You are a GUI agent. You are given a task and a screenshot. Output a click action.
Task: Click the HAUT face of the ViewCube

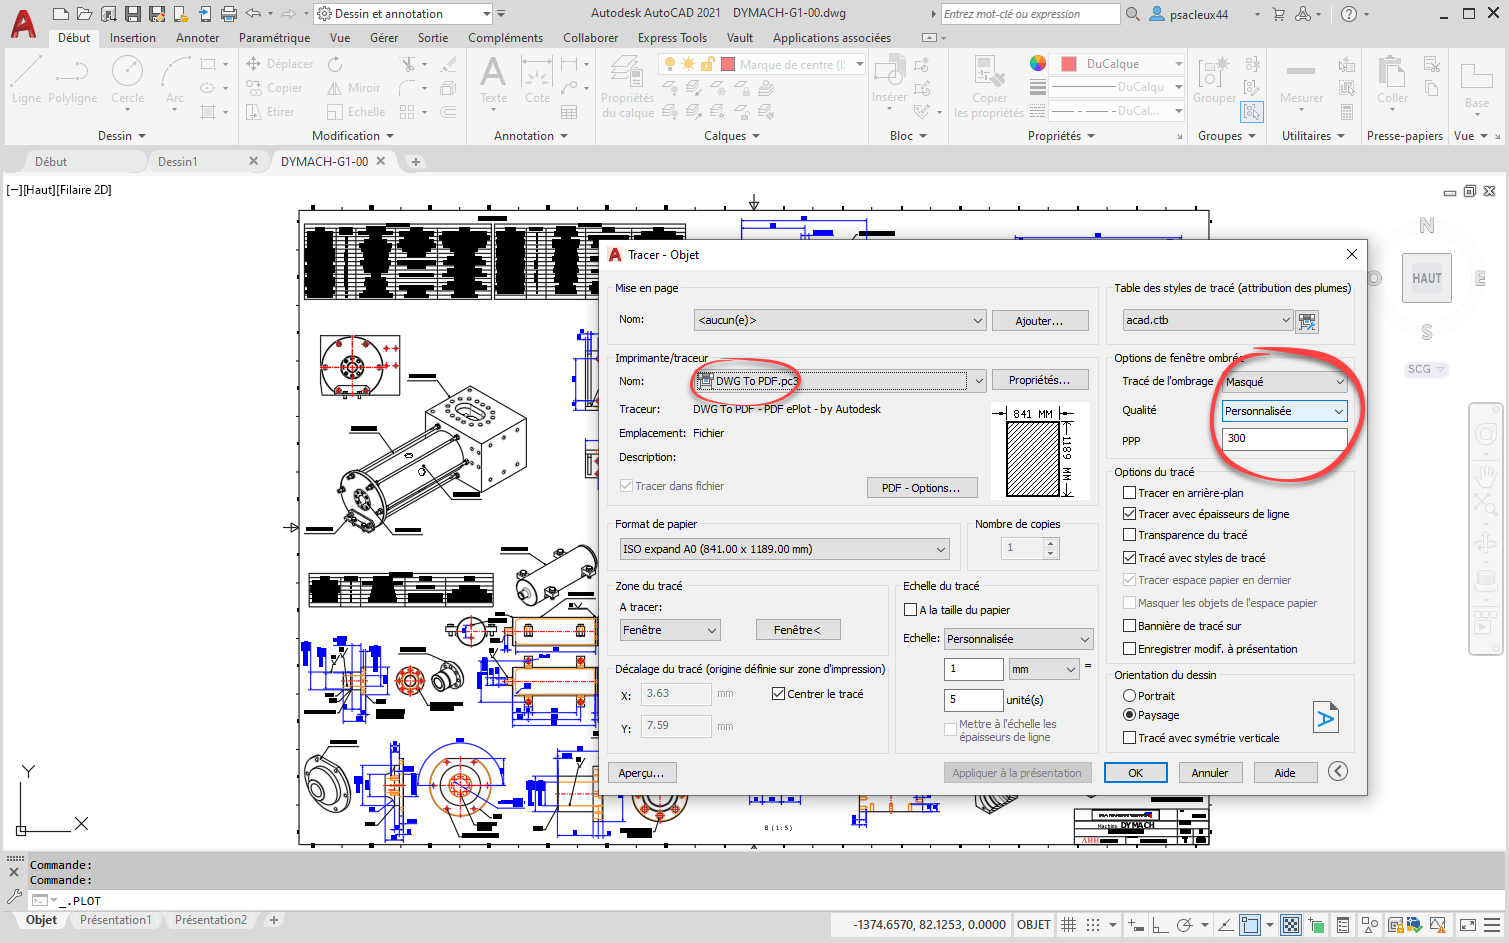click(x=1426, y=279)
